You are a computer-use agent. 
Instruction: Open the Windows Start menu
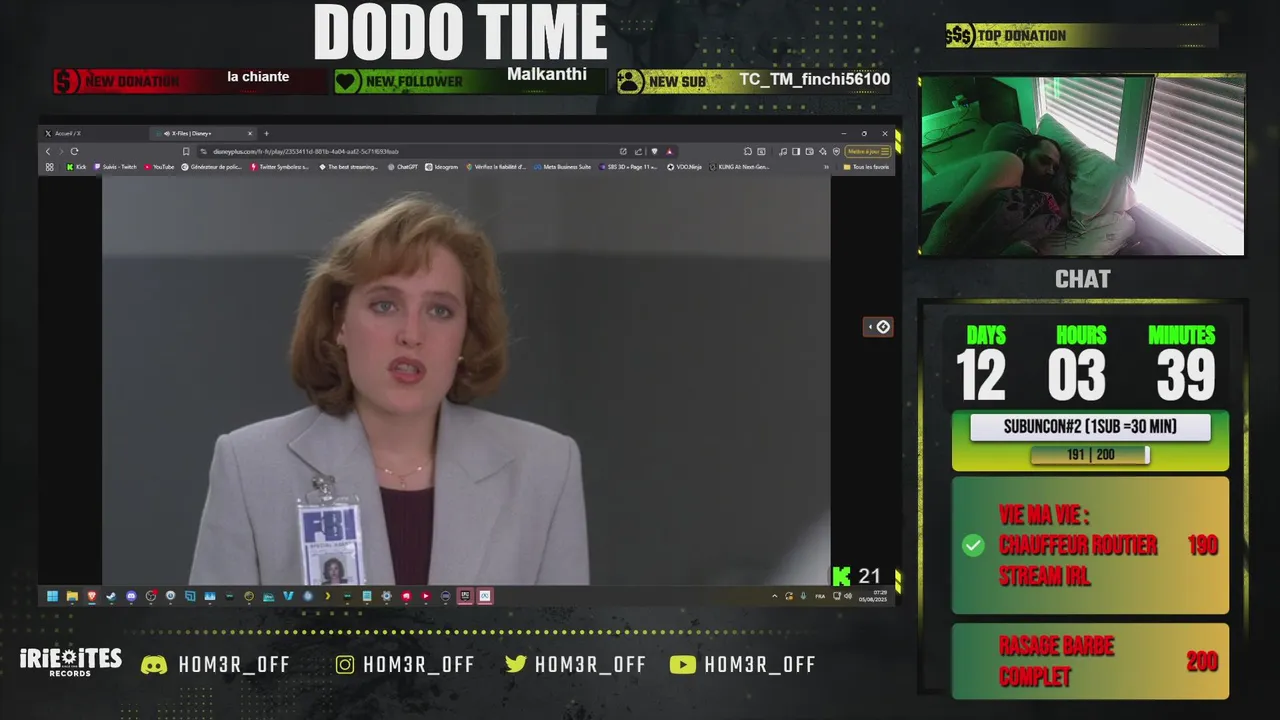(52, 596)
